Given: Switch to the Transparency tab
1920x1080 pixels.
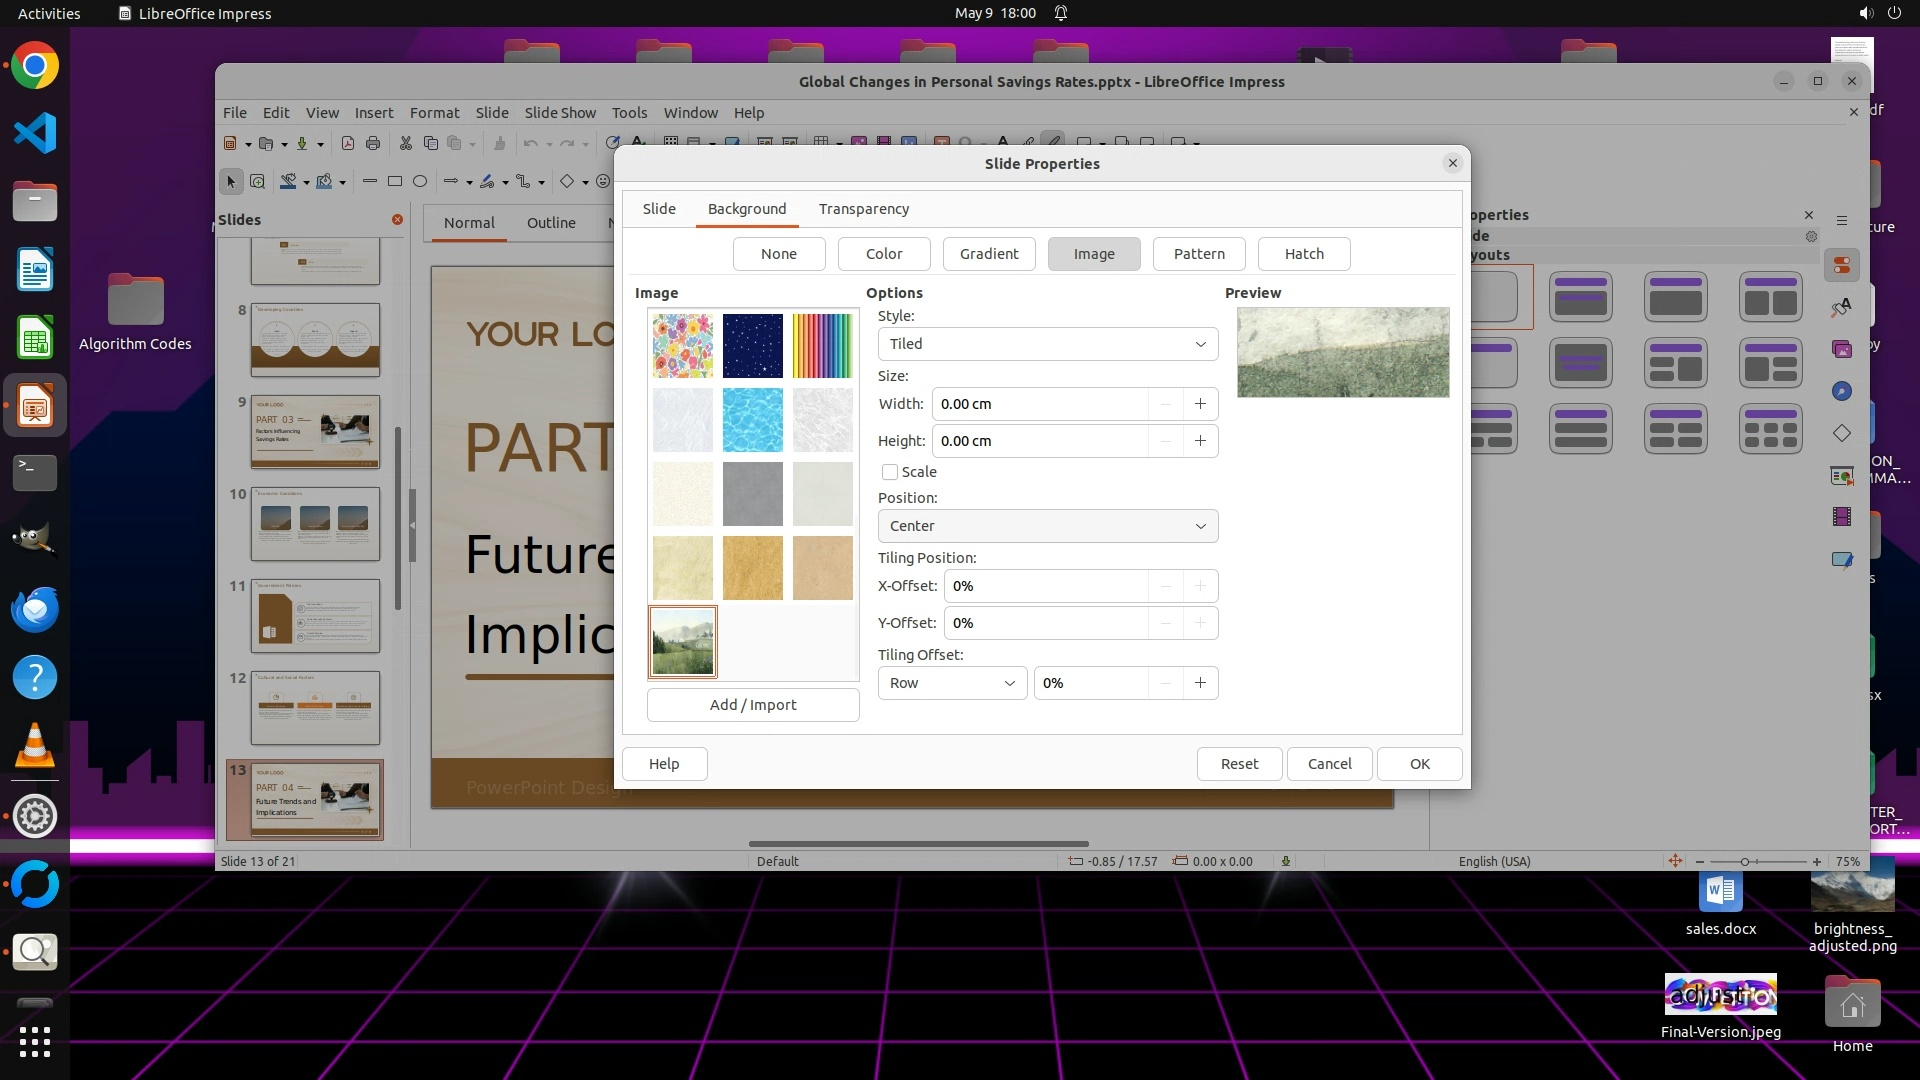Looking at the screenshot, I should 864,209.
